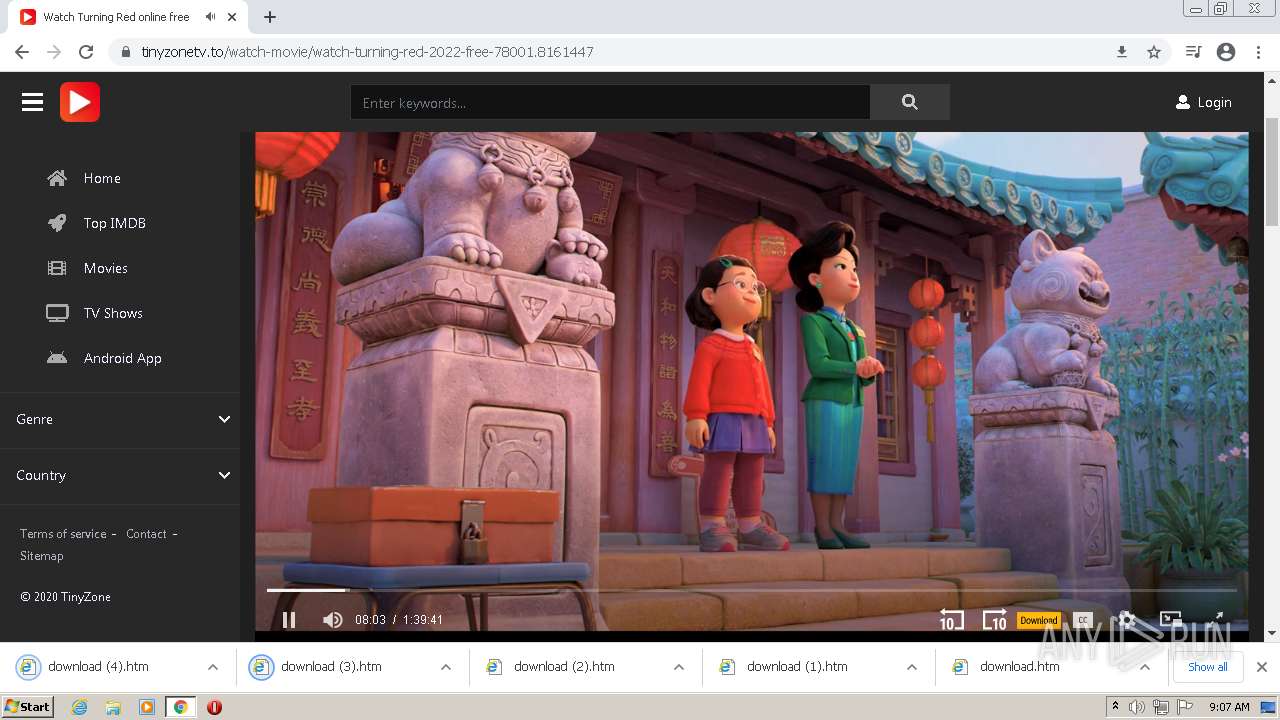Viewport: 1280px width, 720px height.
Task: Enable picture-in-picture mode
Action: (x=1171, y=620)
